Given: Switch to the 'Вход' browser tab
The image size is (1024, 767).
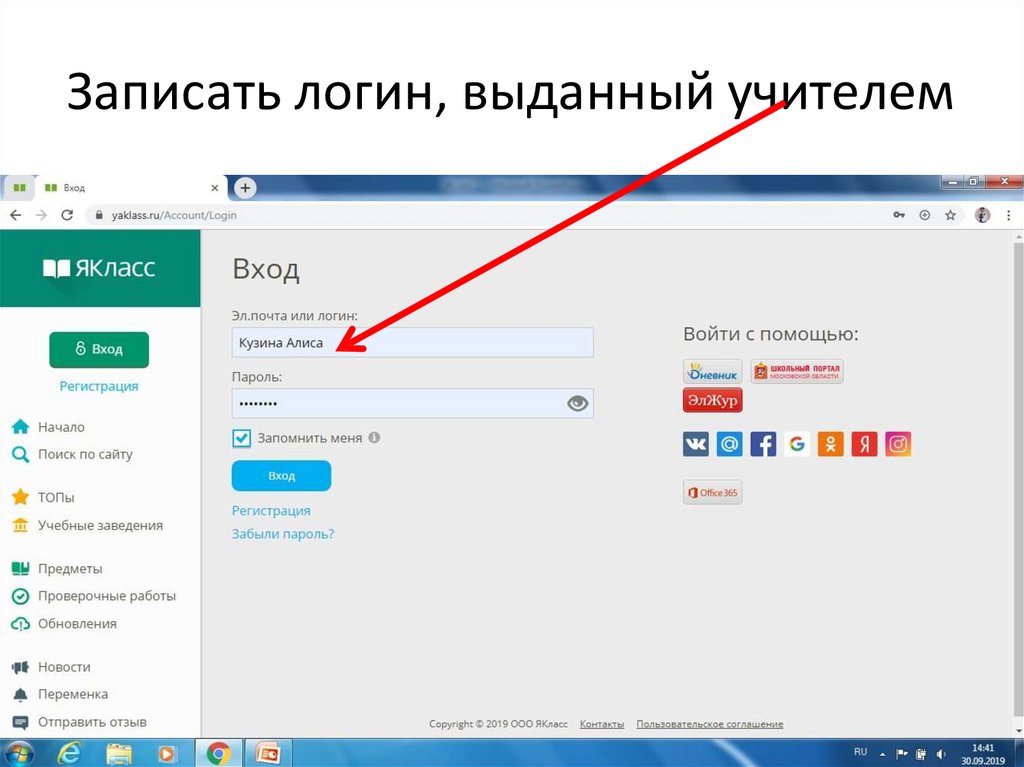Looking at the screenshot, I should point(75,187).
